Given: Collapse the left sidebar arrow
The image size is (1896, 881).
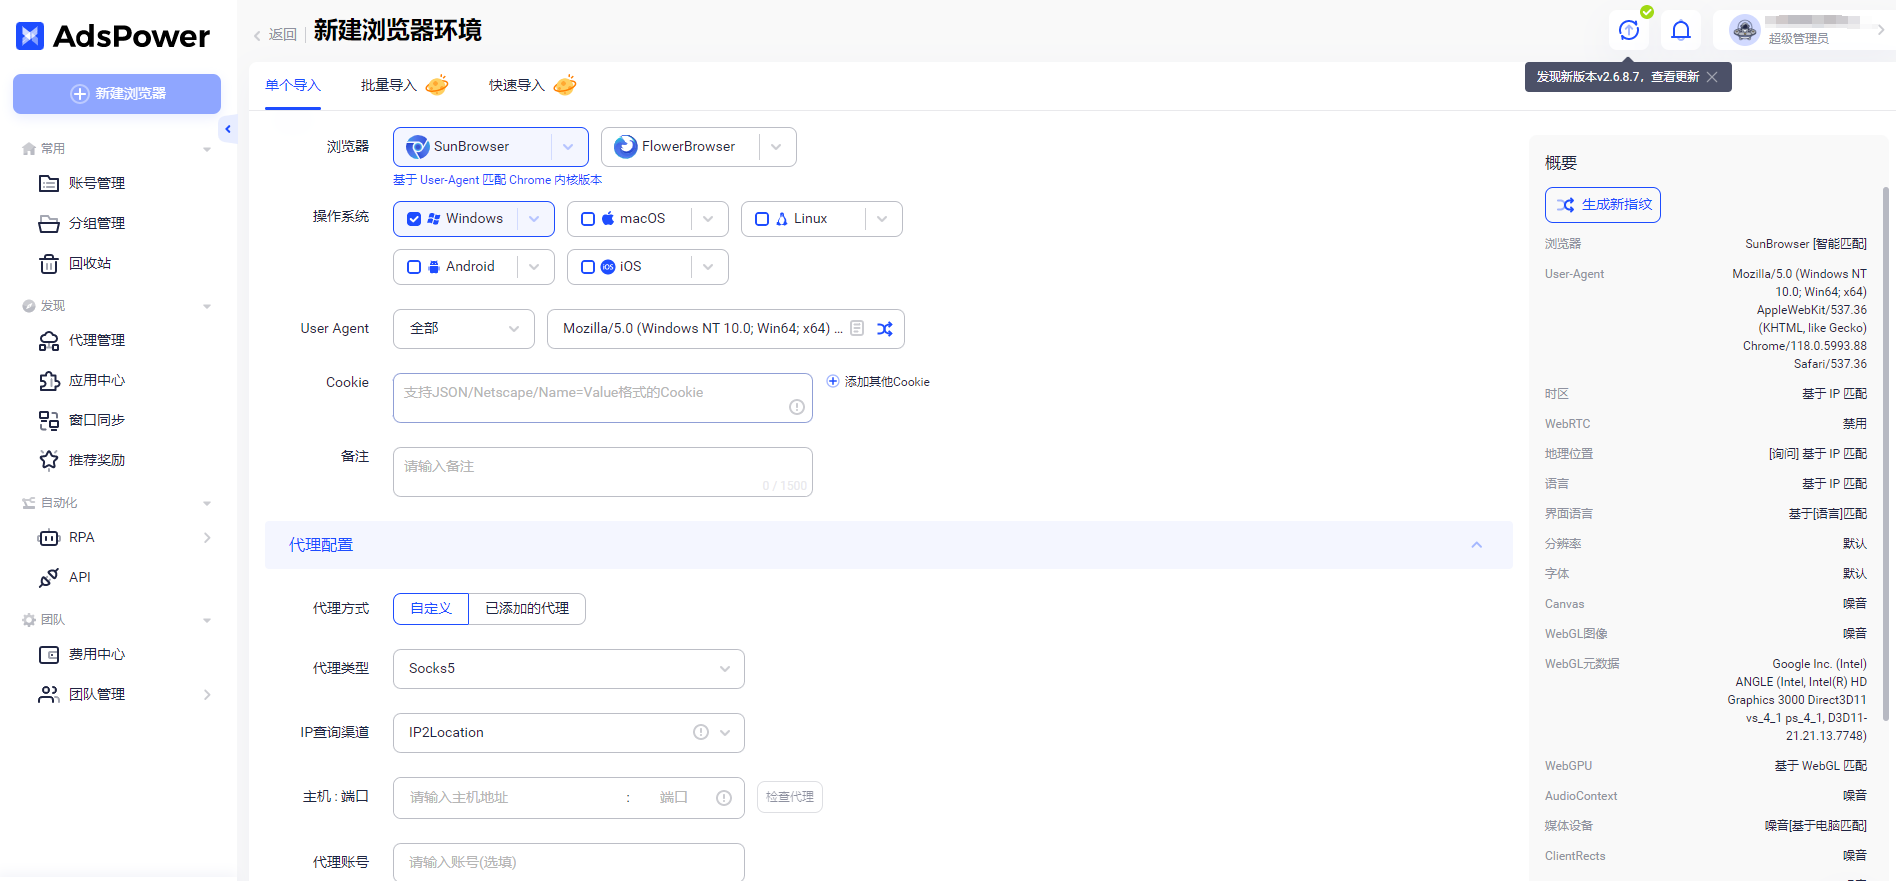Looking at the screenshot, I should [x=228, y=129].
